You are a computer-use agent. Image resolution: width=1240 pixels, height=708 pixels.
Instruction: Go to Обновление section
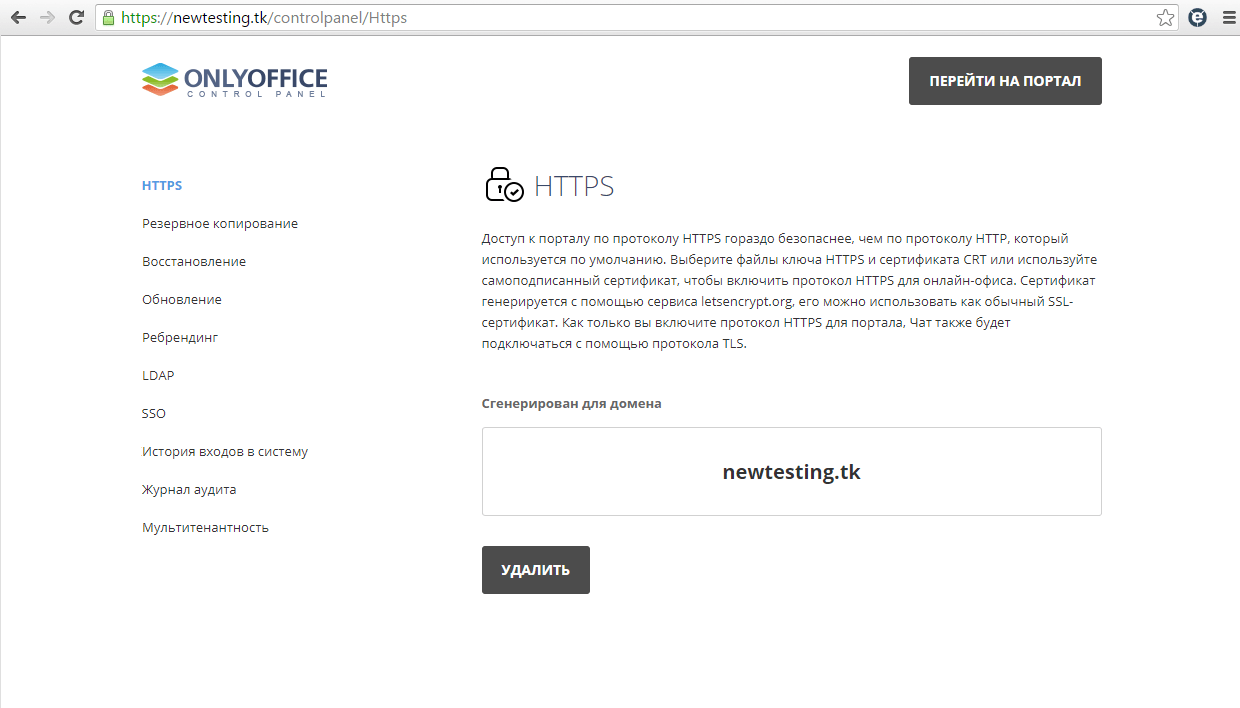(182, 300)
